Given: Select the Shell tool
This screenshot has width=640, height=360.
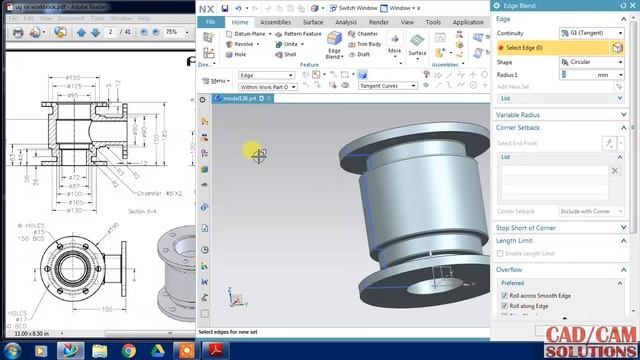Looking at the screenshot, I should click(286, 54).
